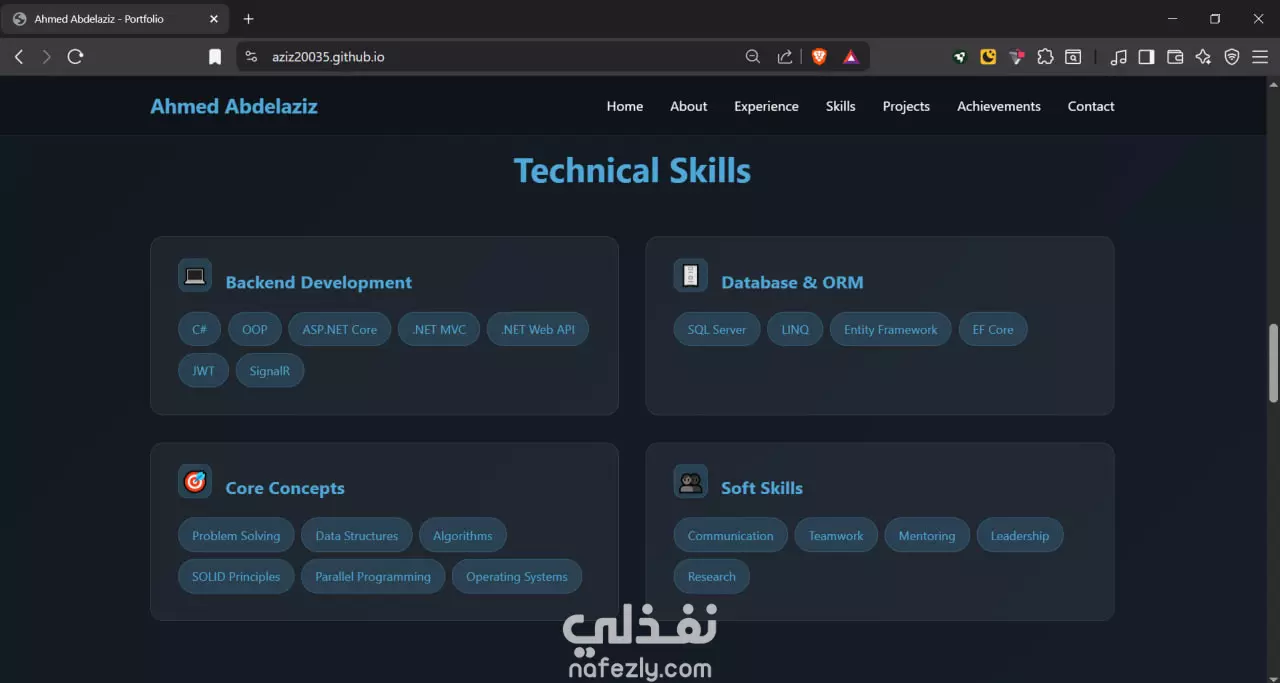Screen dimensions: 1280x683
Task: Click the .NET MVC tag
Action: [x=439, y=329]
